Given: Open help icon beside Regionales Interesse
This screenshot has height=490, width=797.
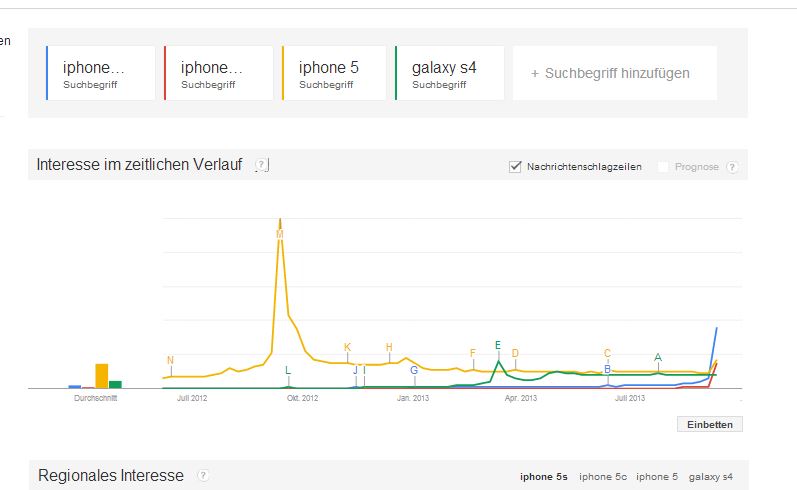Looking at the screenshot, I should [203, 476].
